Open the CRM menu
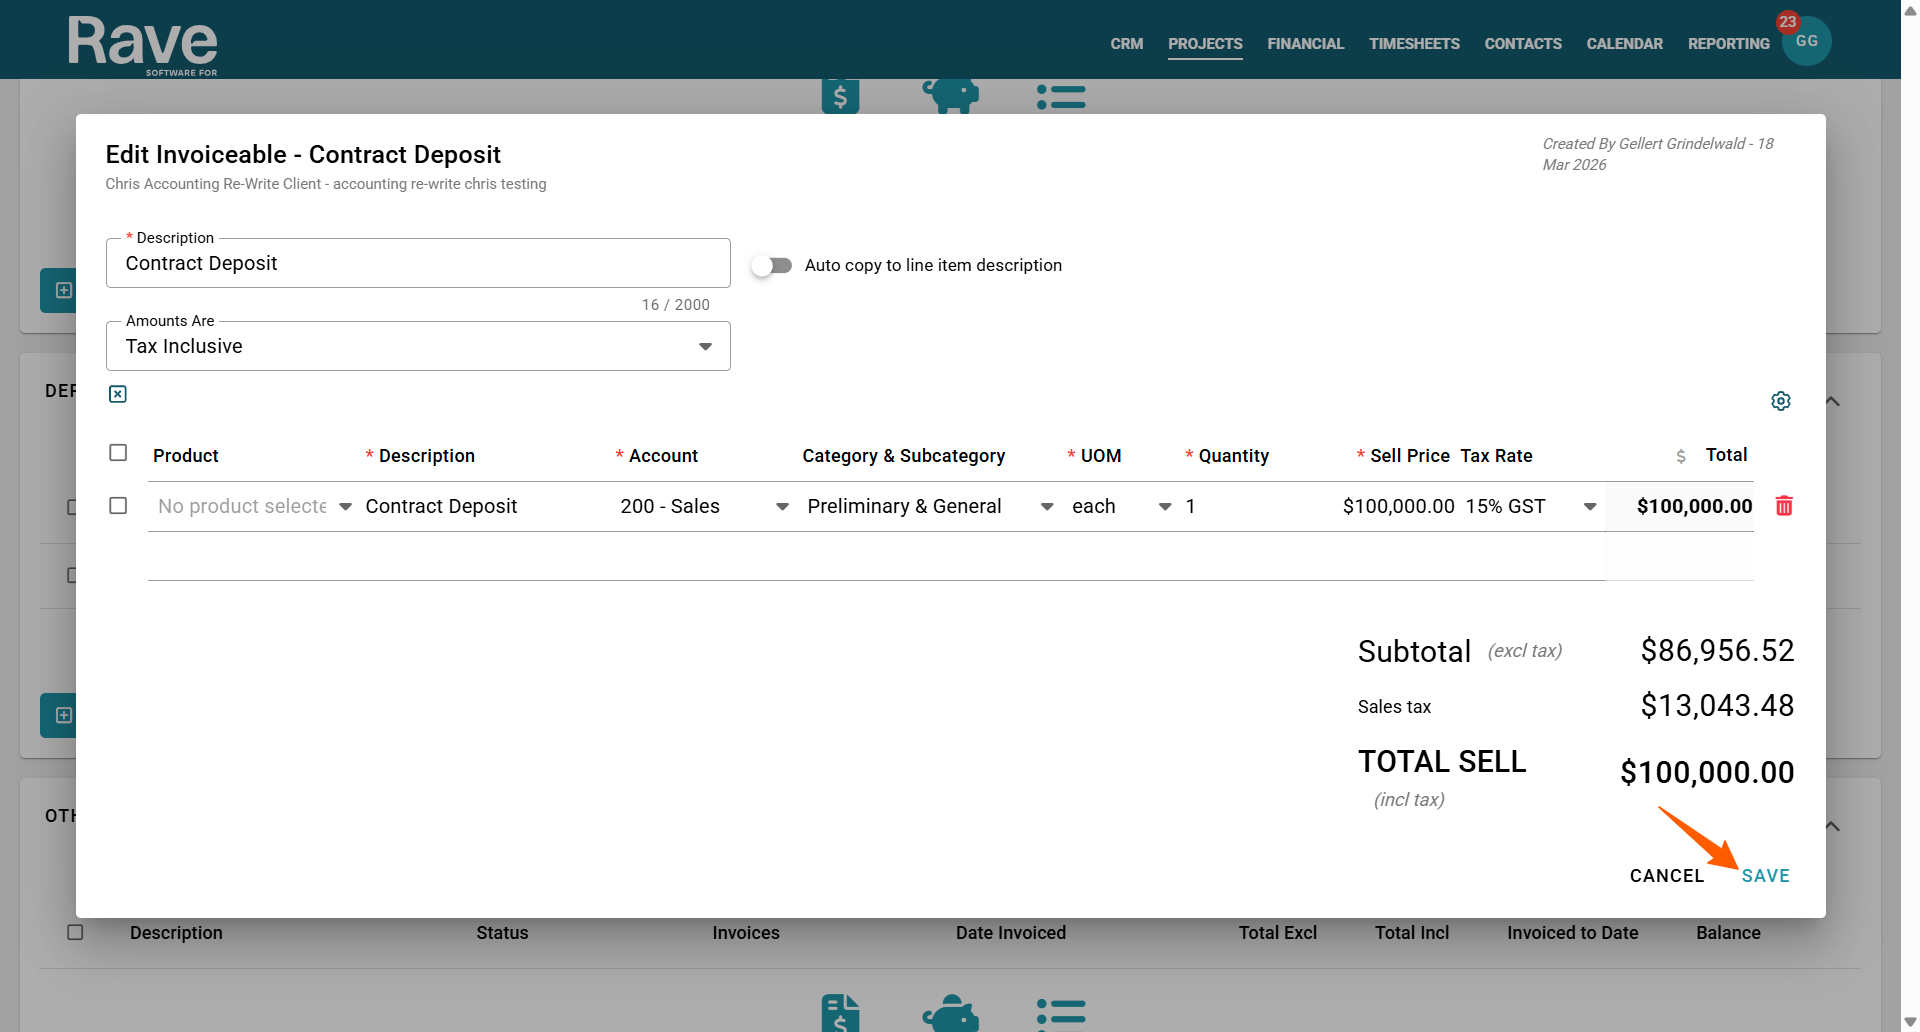 pos(1126,44)
